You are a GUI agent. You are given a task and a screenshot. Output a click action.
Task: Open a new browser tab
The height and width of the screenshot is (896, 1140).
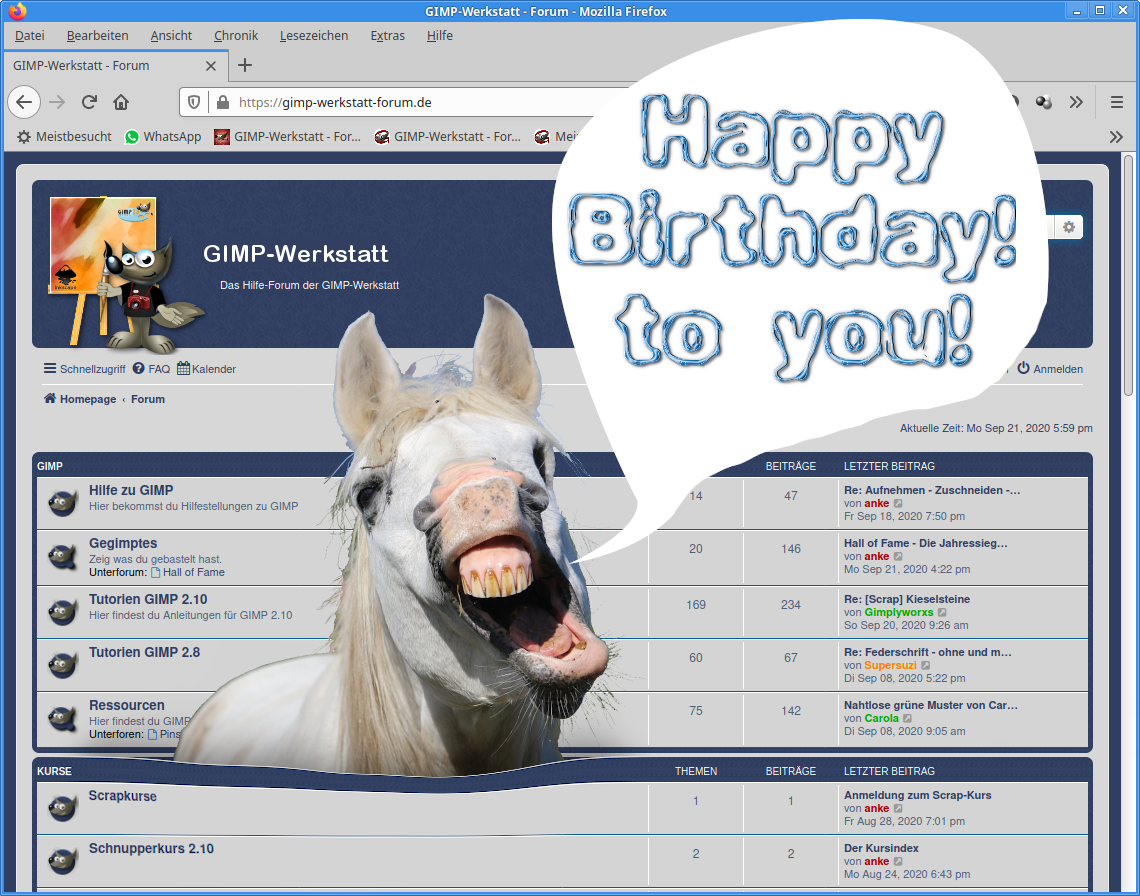[x=245, y=65]
